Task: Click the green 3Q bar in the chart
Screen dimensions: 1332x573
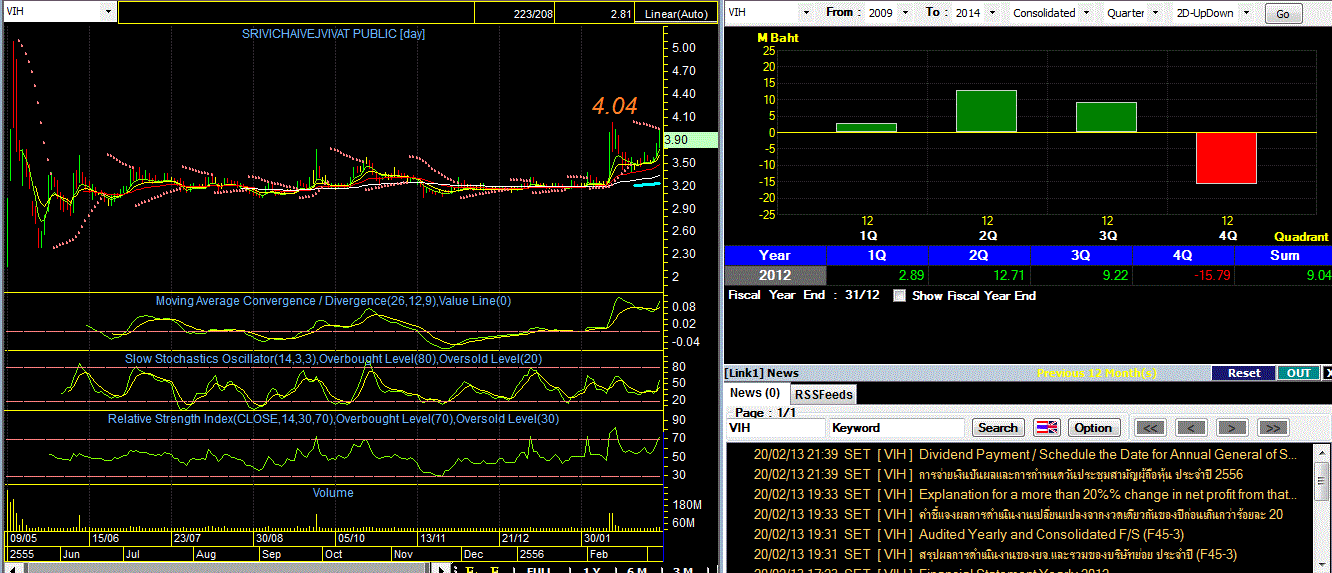Action: click(1106, 117)
